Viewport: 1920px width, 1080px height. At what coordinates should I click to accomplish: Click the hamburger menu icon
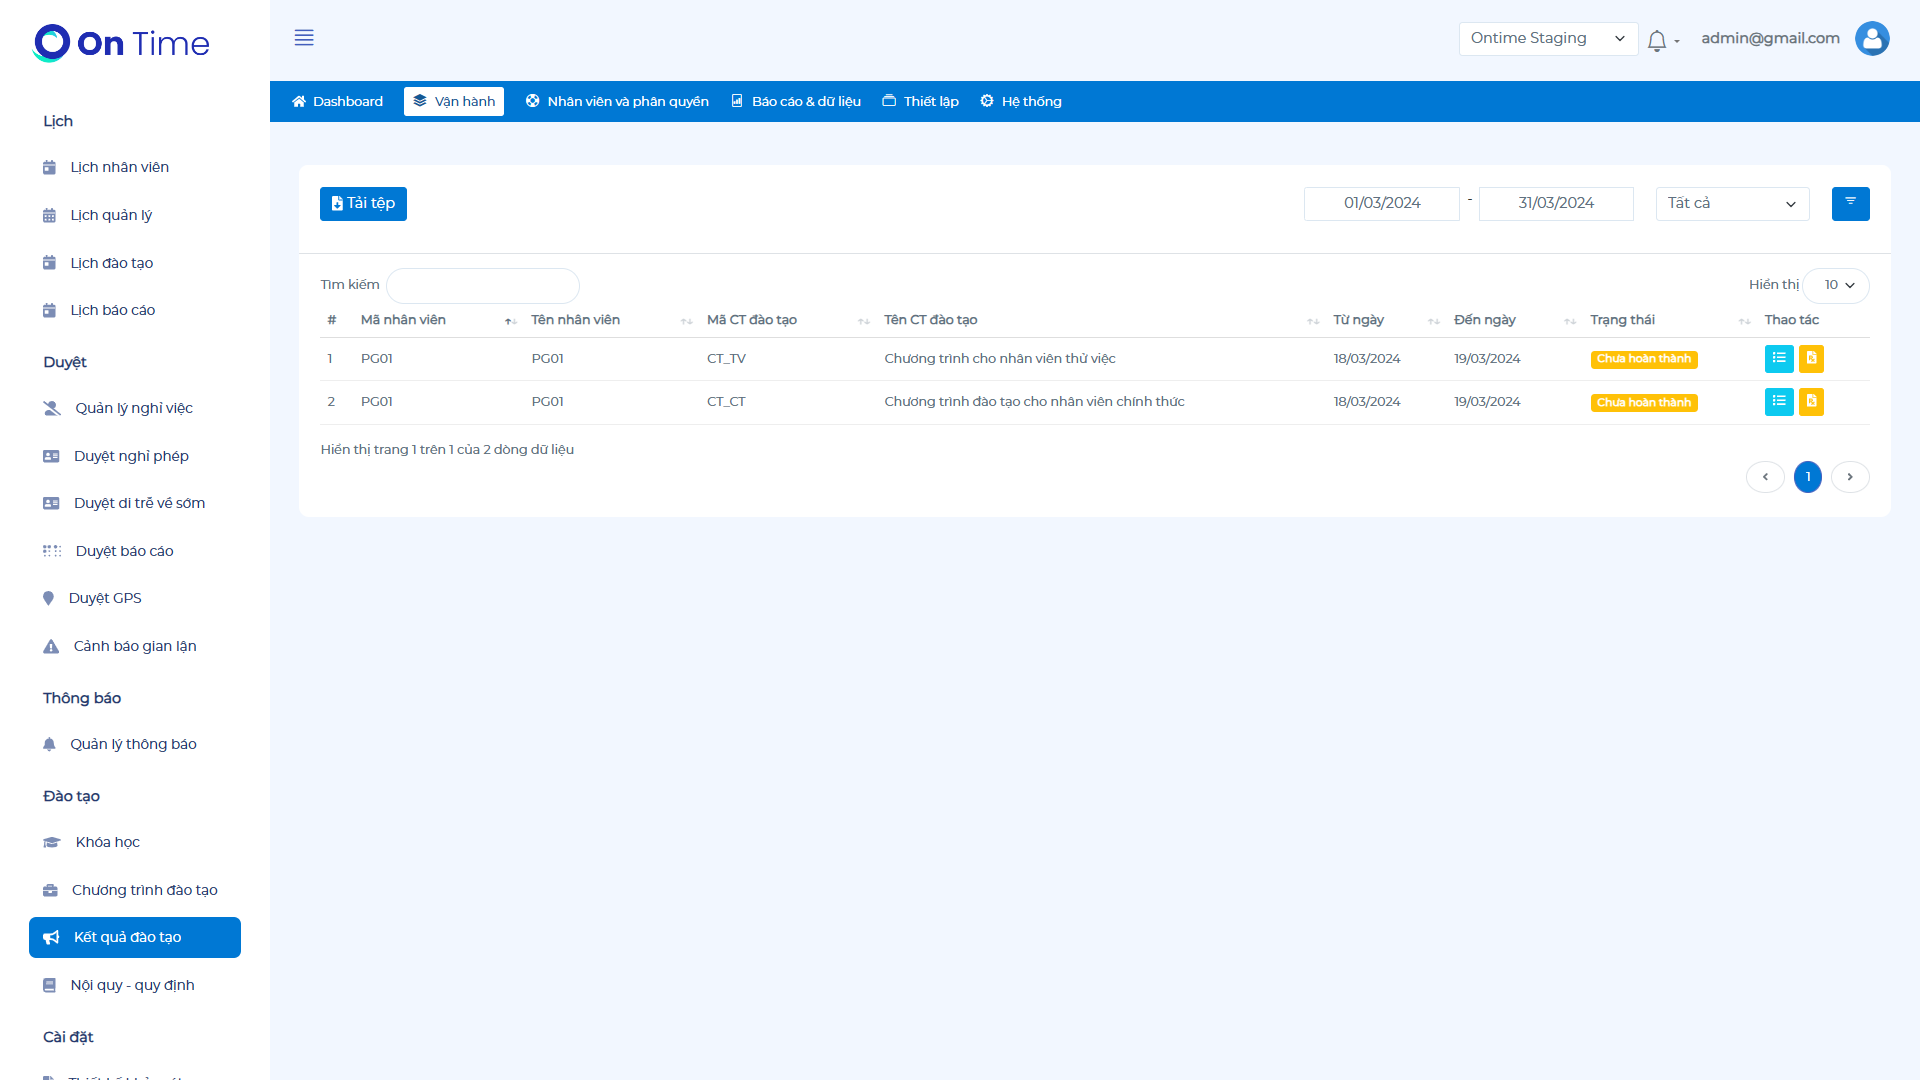(304, 38)
